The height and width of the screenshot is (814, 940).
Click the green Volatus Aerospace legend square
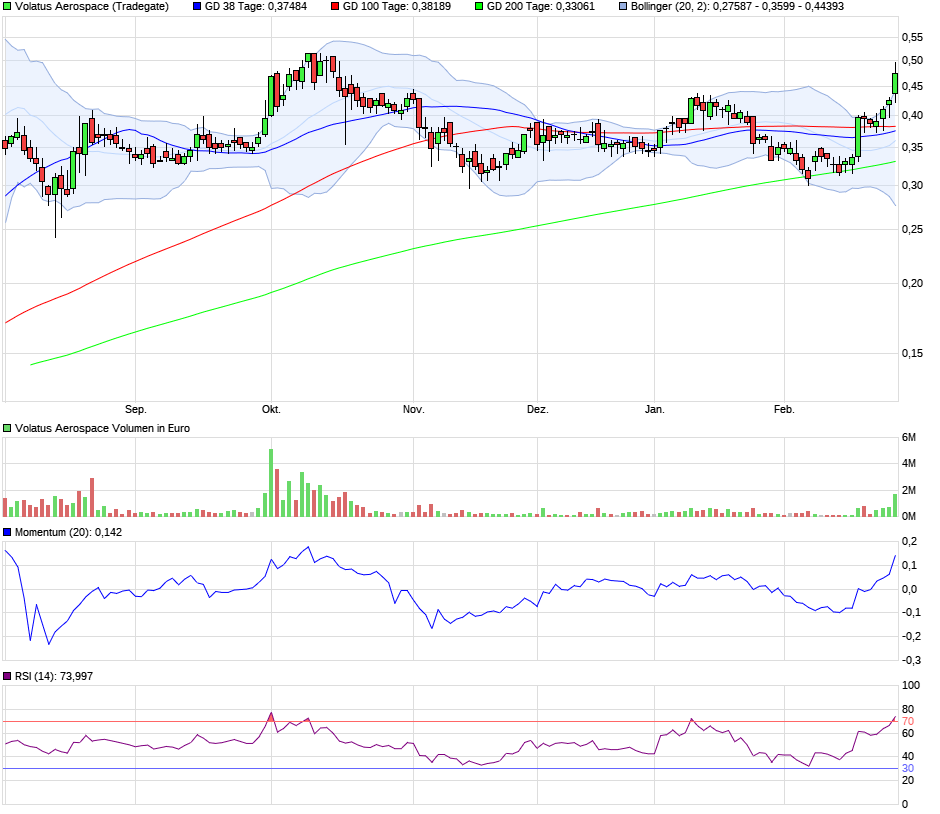[x=8, y=6]
